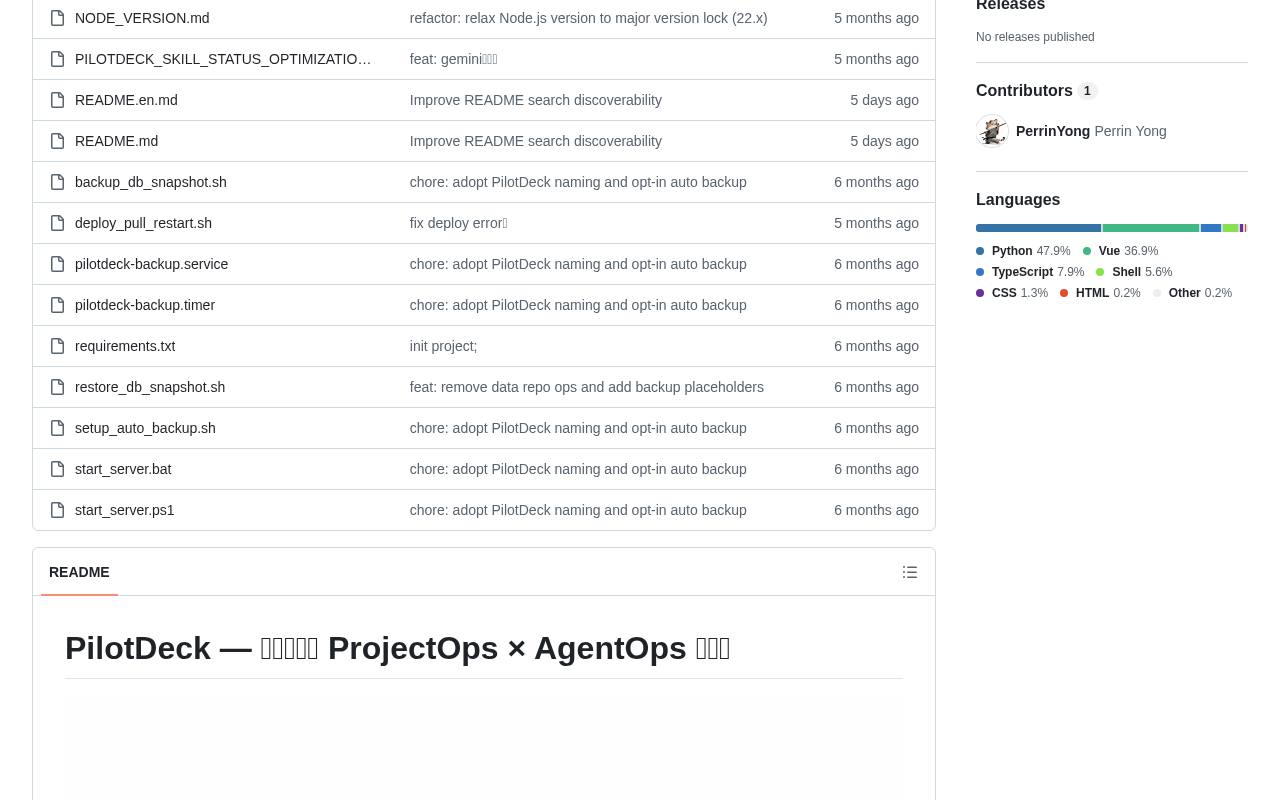The height and width of the screenshot is (800, 1280).
Task: Open the README.en.md file
Action: [126, 100]
